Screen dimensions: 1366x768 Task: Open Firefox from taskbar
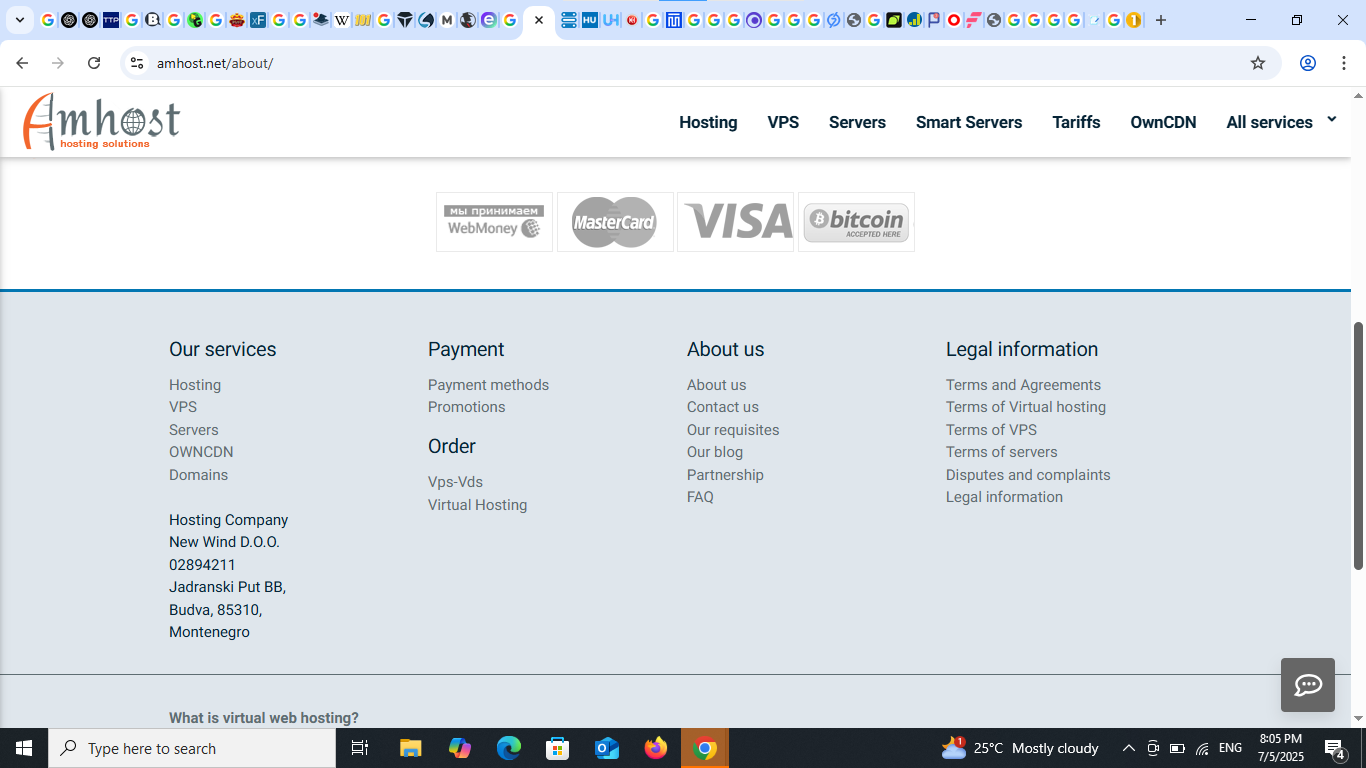[656, 748]
